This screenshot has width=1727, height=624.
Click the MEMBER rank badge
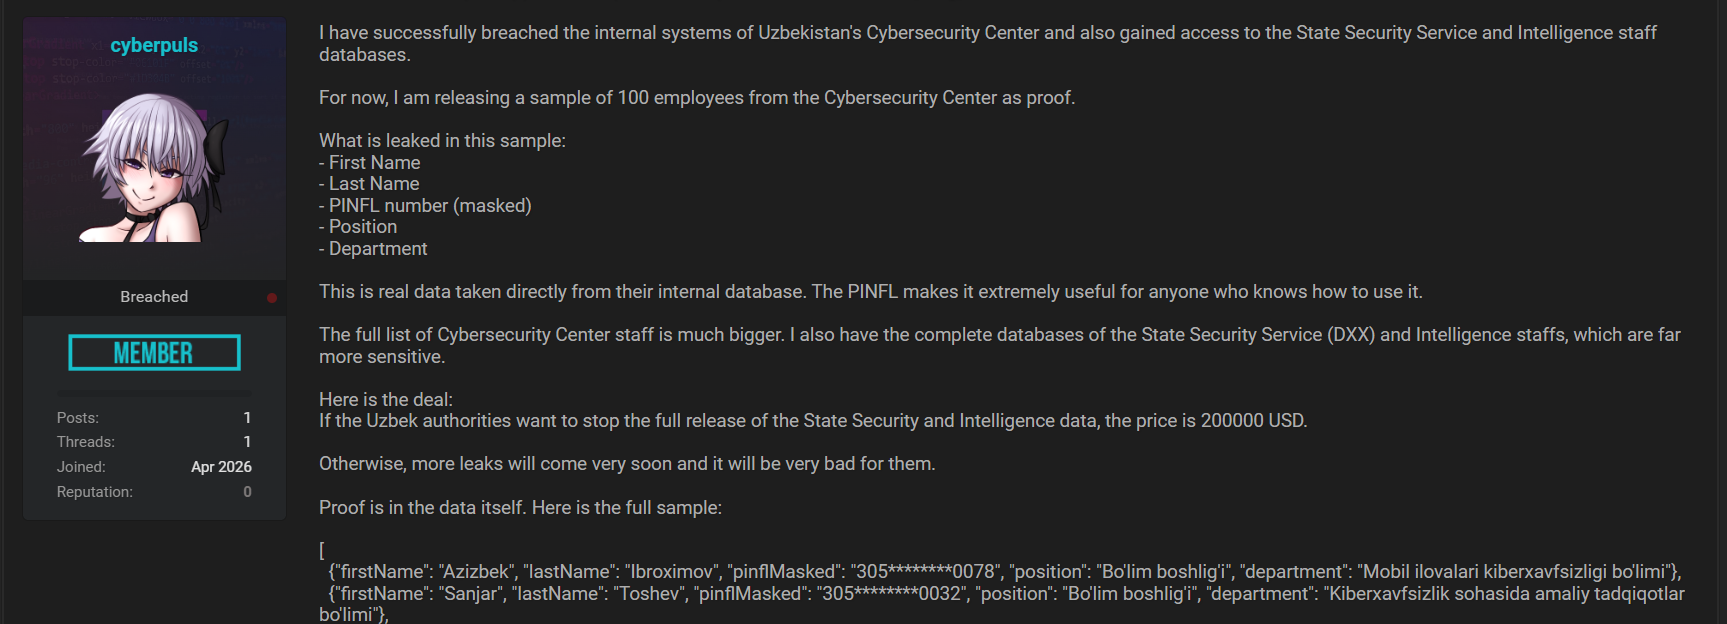click(x=154, y=353)
